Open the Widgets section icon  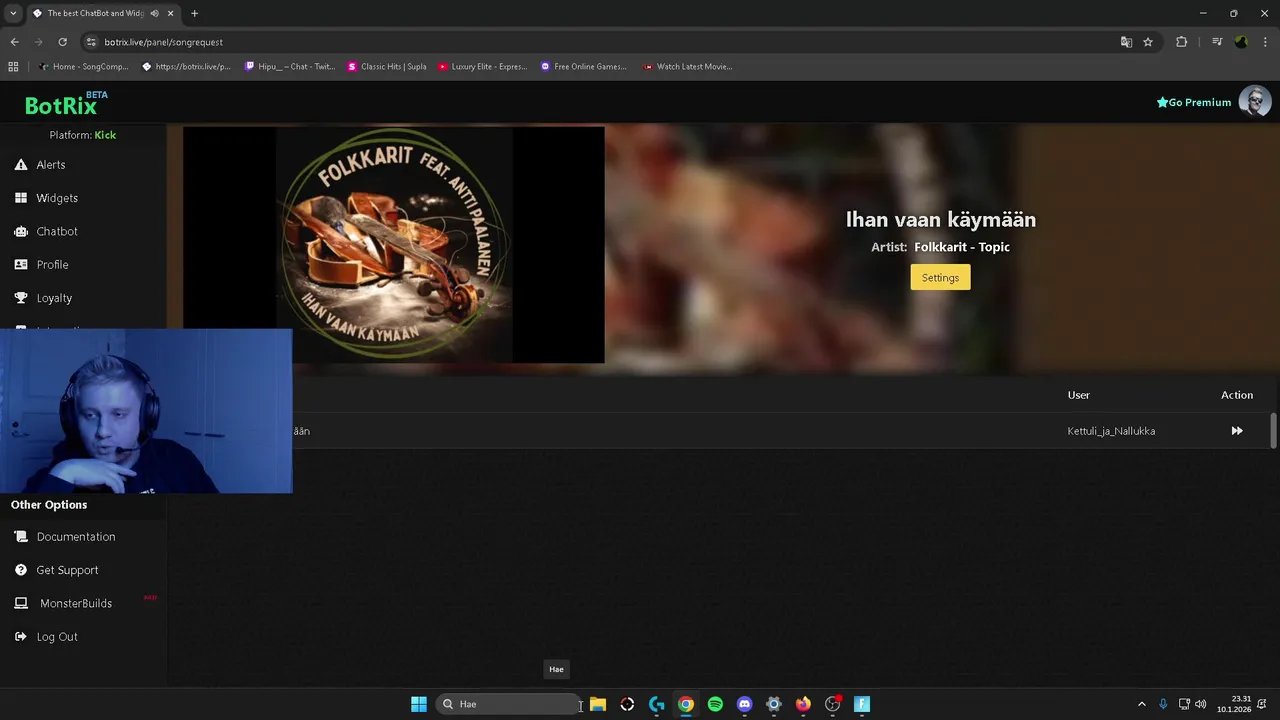point(21,198)
